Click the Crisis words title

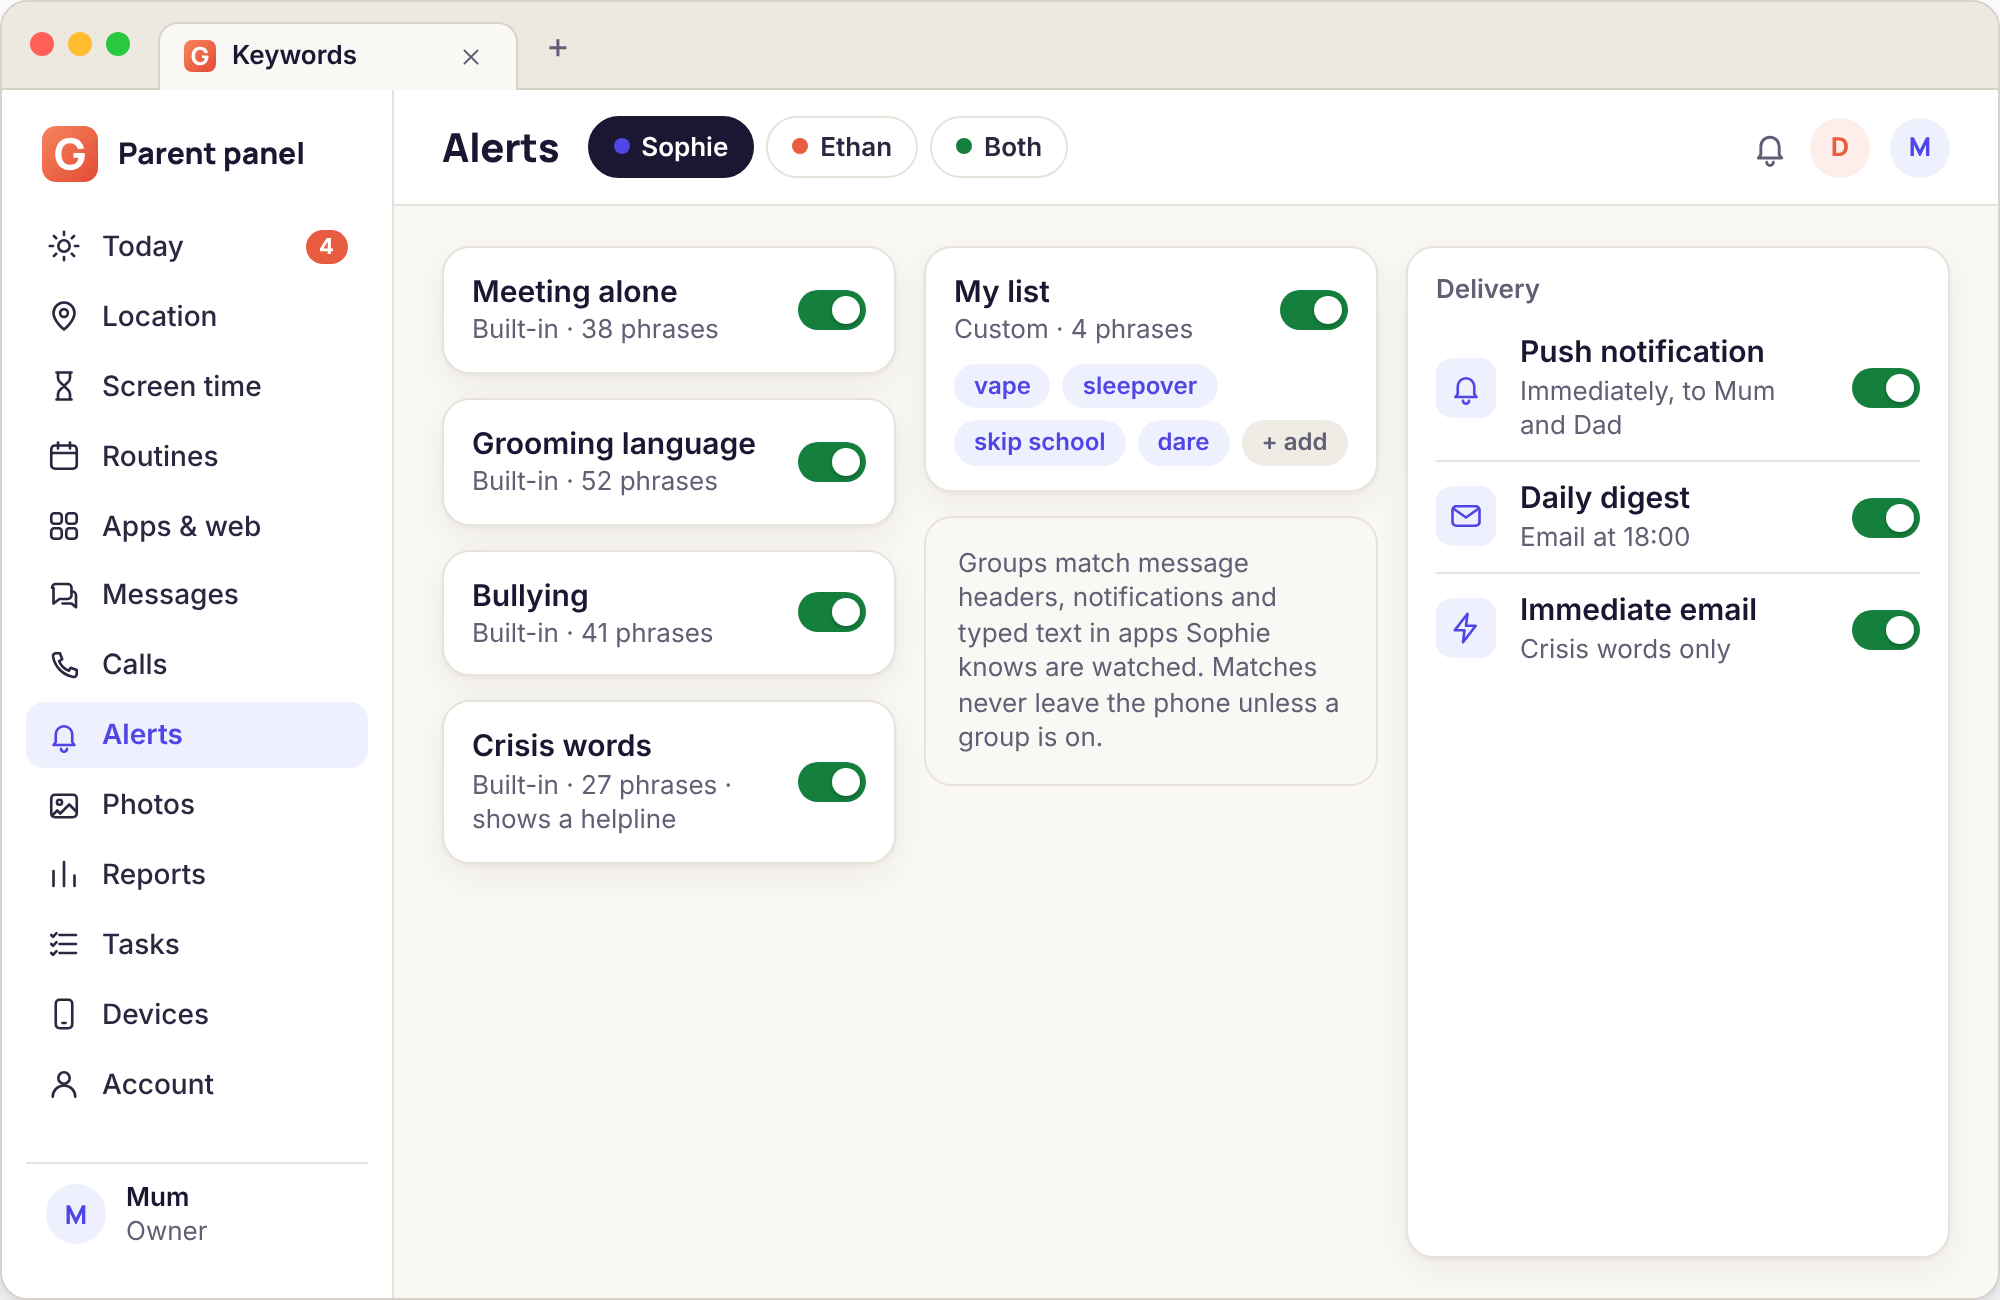pyautogui.click(x=562, y=746)
